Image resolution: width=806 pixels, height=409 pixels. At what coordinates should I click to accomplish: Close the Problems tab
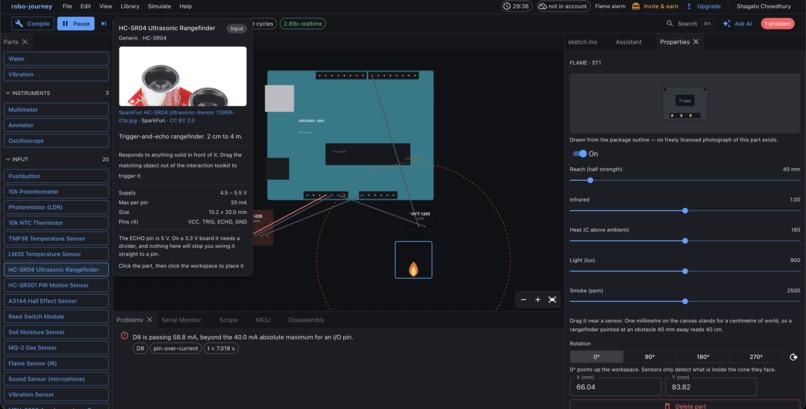(x=150, y=320)
